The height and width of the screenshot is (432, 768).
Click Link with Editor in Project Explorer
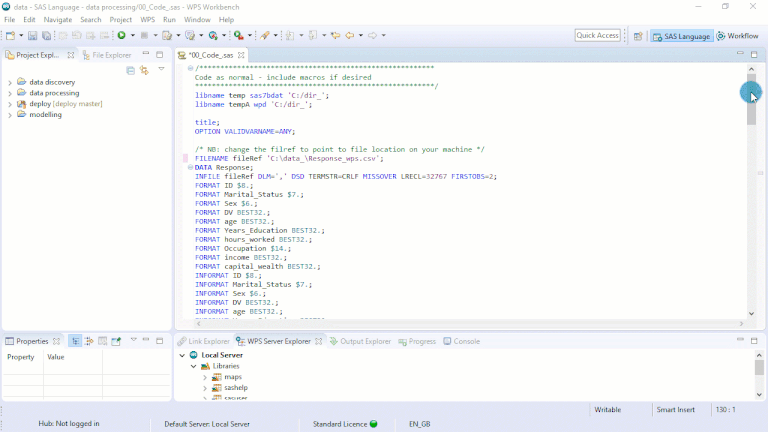click(144, 70)
